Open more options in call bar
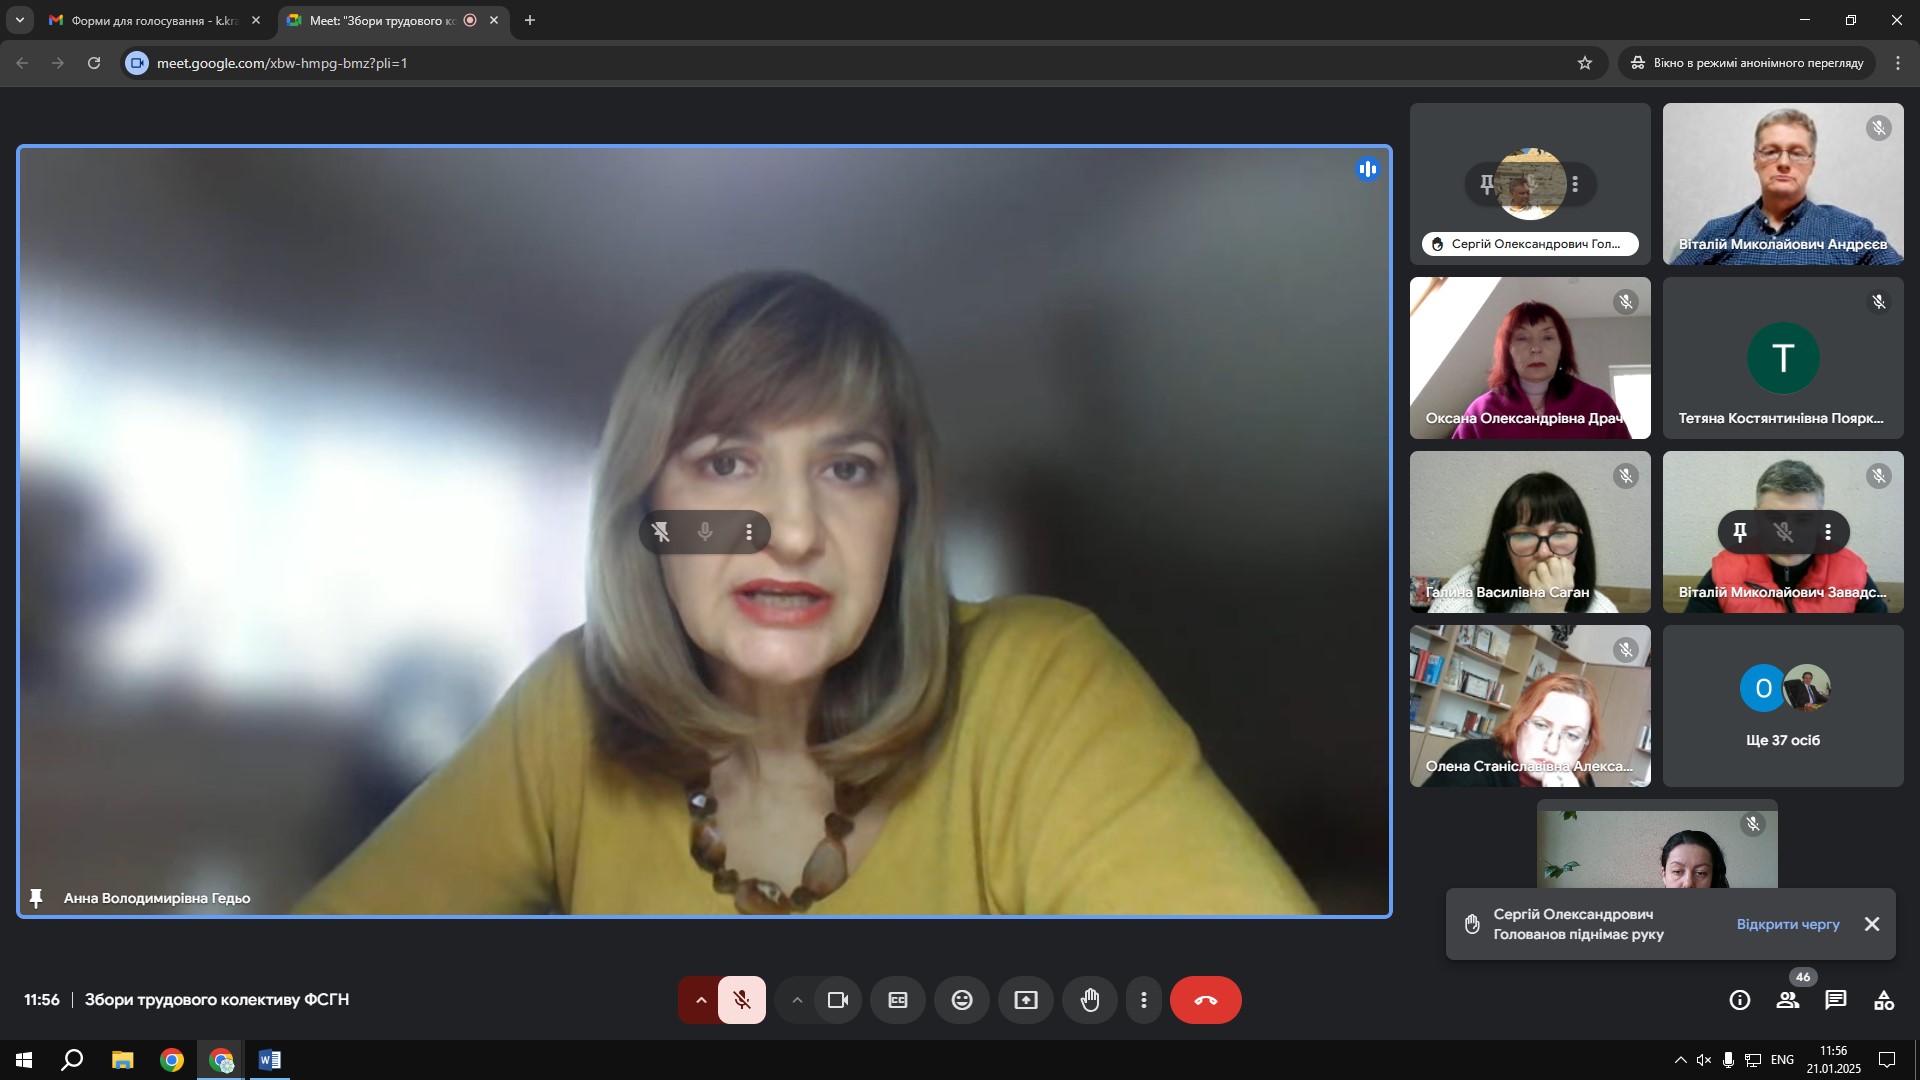 tap(1144, 1000)
